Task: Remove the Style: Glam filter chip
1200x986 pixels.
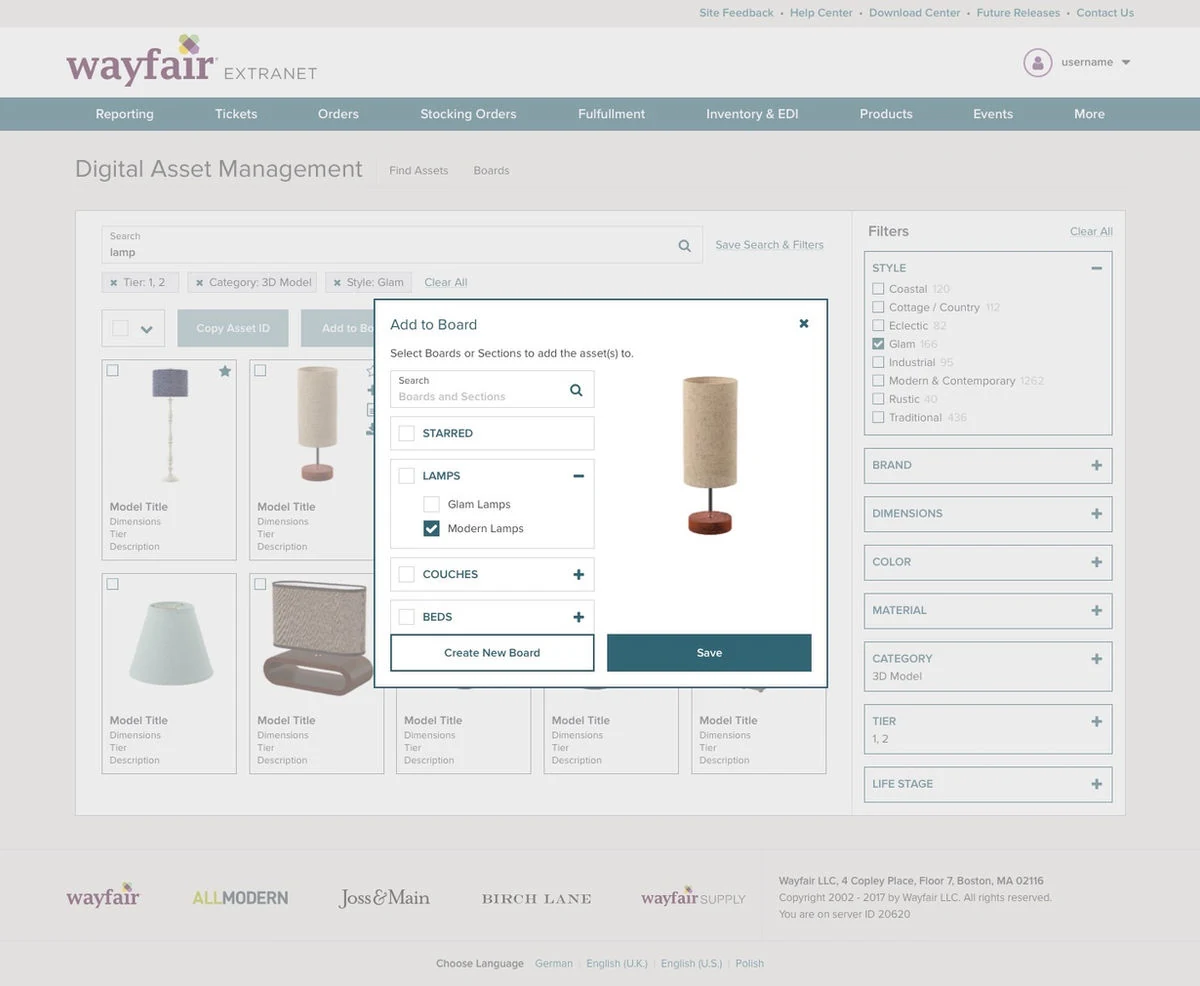Action: click(337, 283)
